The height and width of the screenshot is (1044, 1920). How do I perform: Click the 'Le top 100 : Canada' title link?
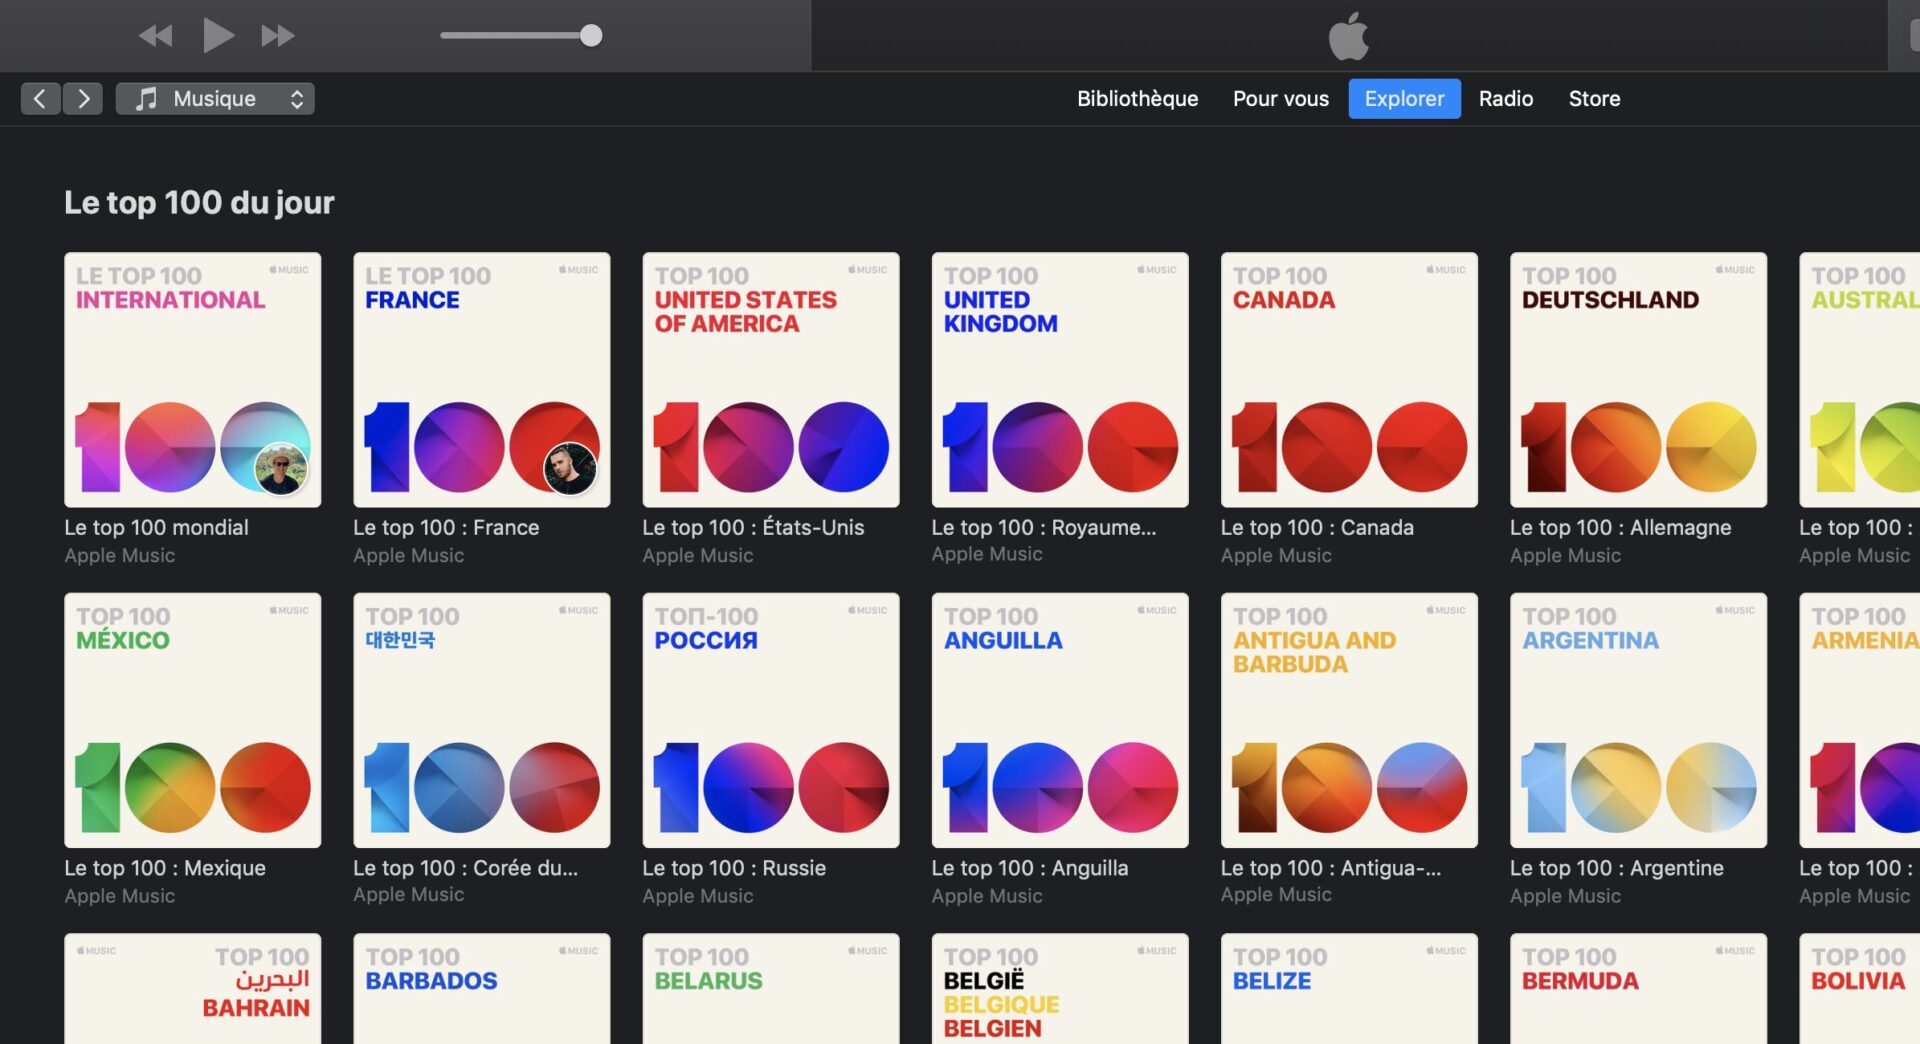click(1317, 527)
